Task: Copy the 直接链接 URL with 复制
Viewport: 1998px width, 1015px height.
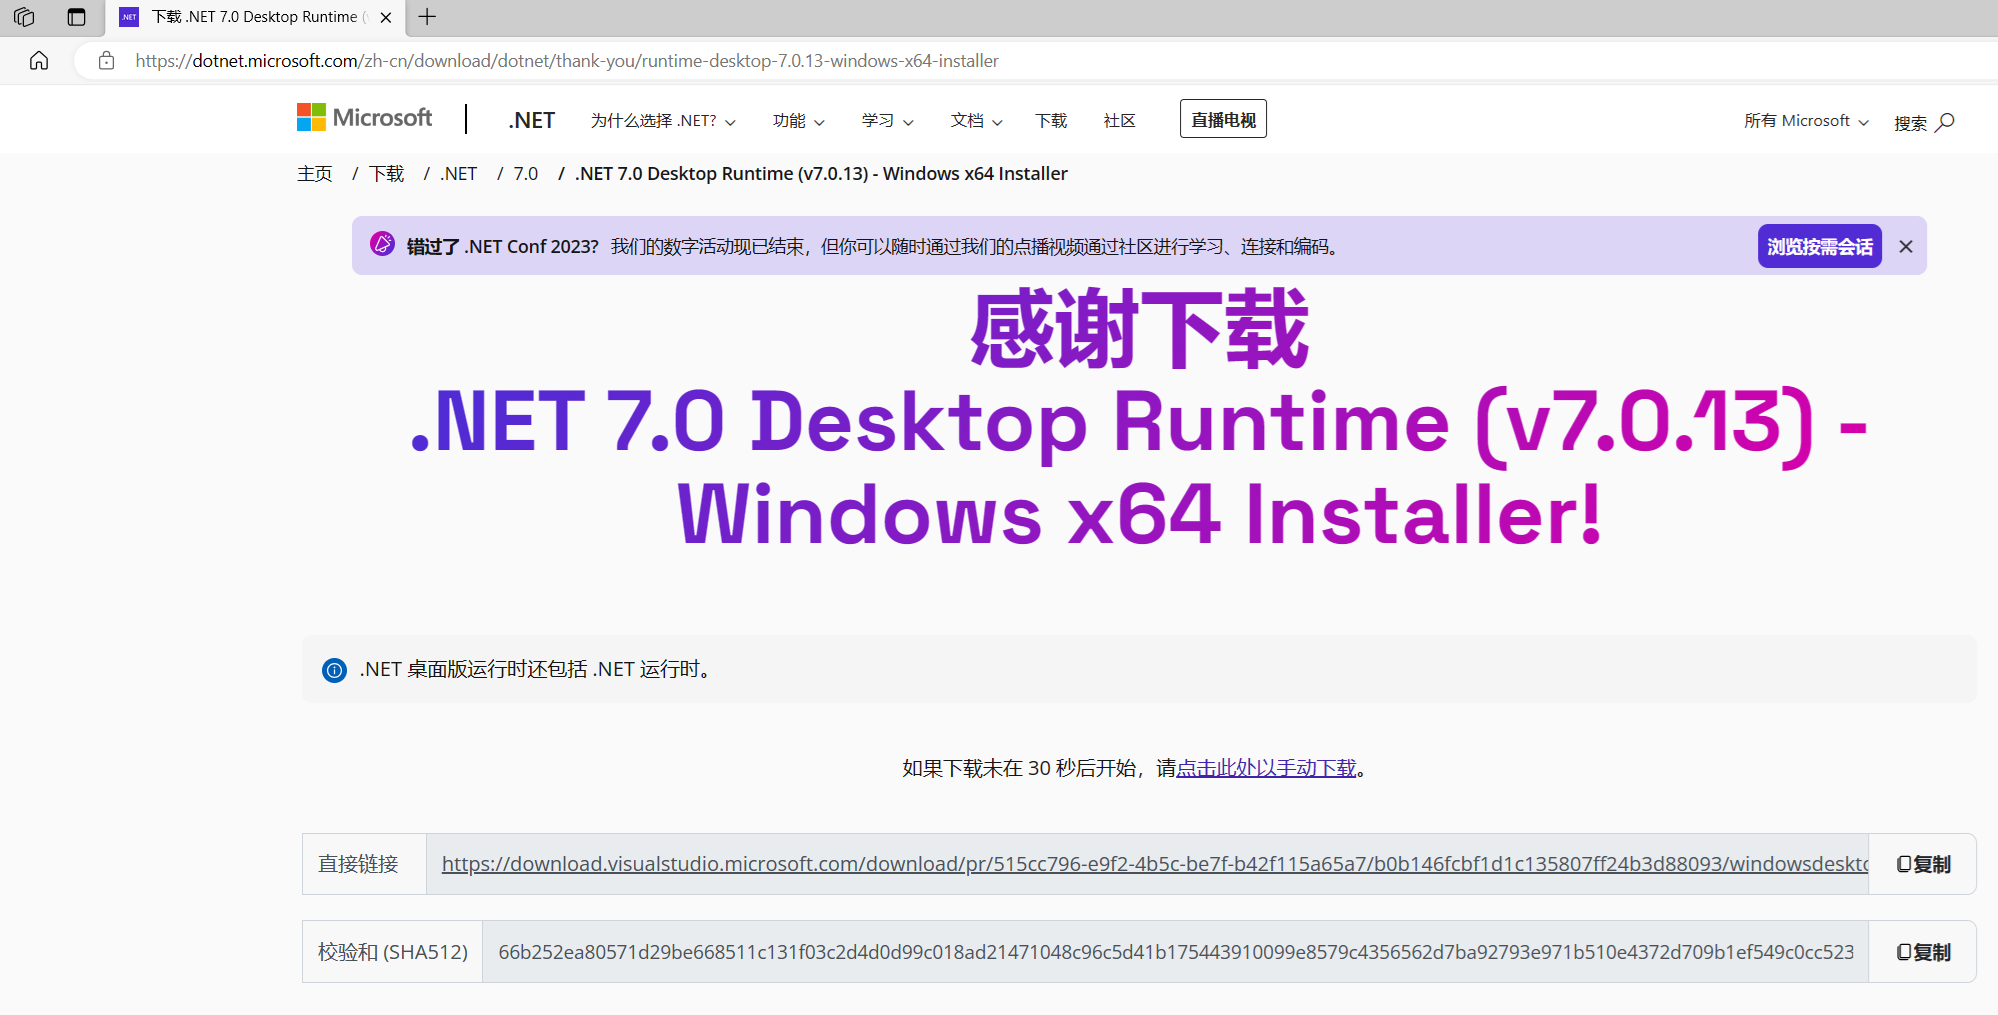Action: click(1923, 864)
